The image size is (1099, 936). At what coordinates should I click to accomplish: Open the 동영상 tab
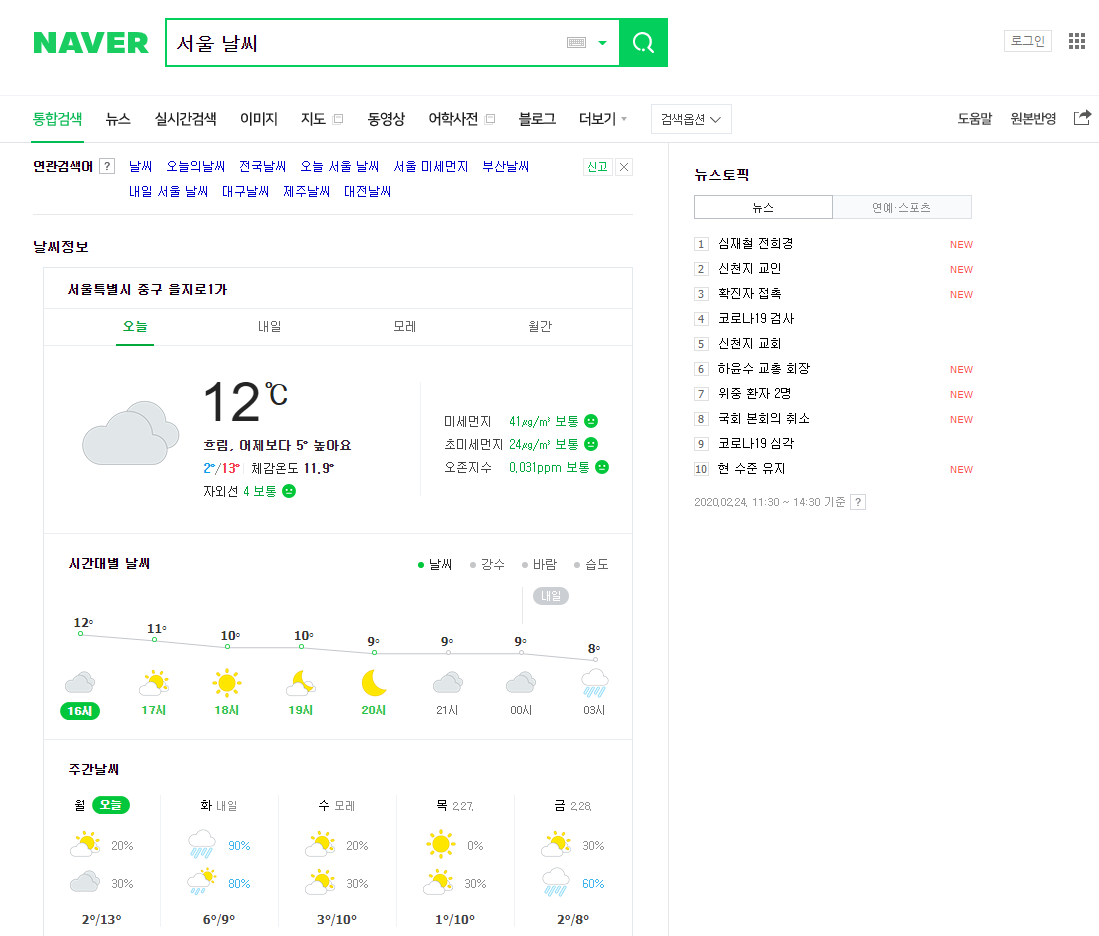[x=386, y=118]
